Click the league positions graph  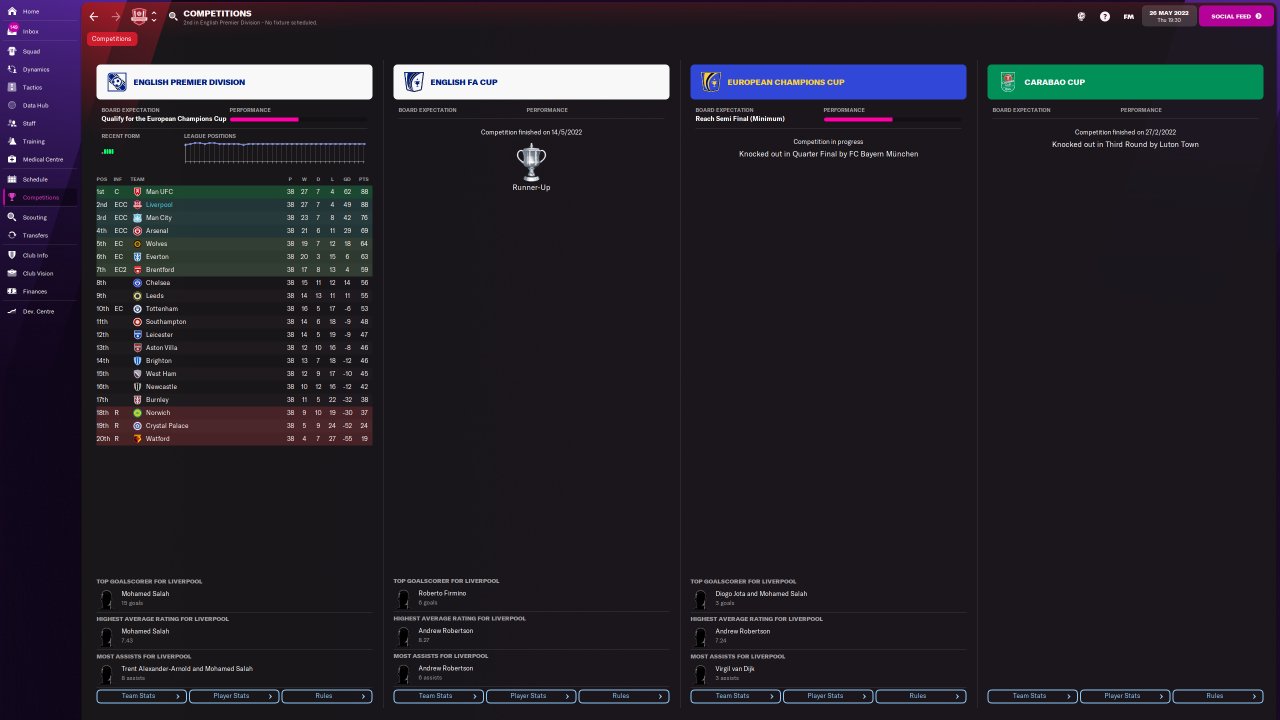[x=275, y=151]
